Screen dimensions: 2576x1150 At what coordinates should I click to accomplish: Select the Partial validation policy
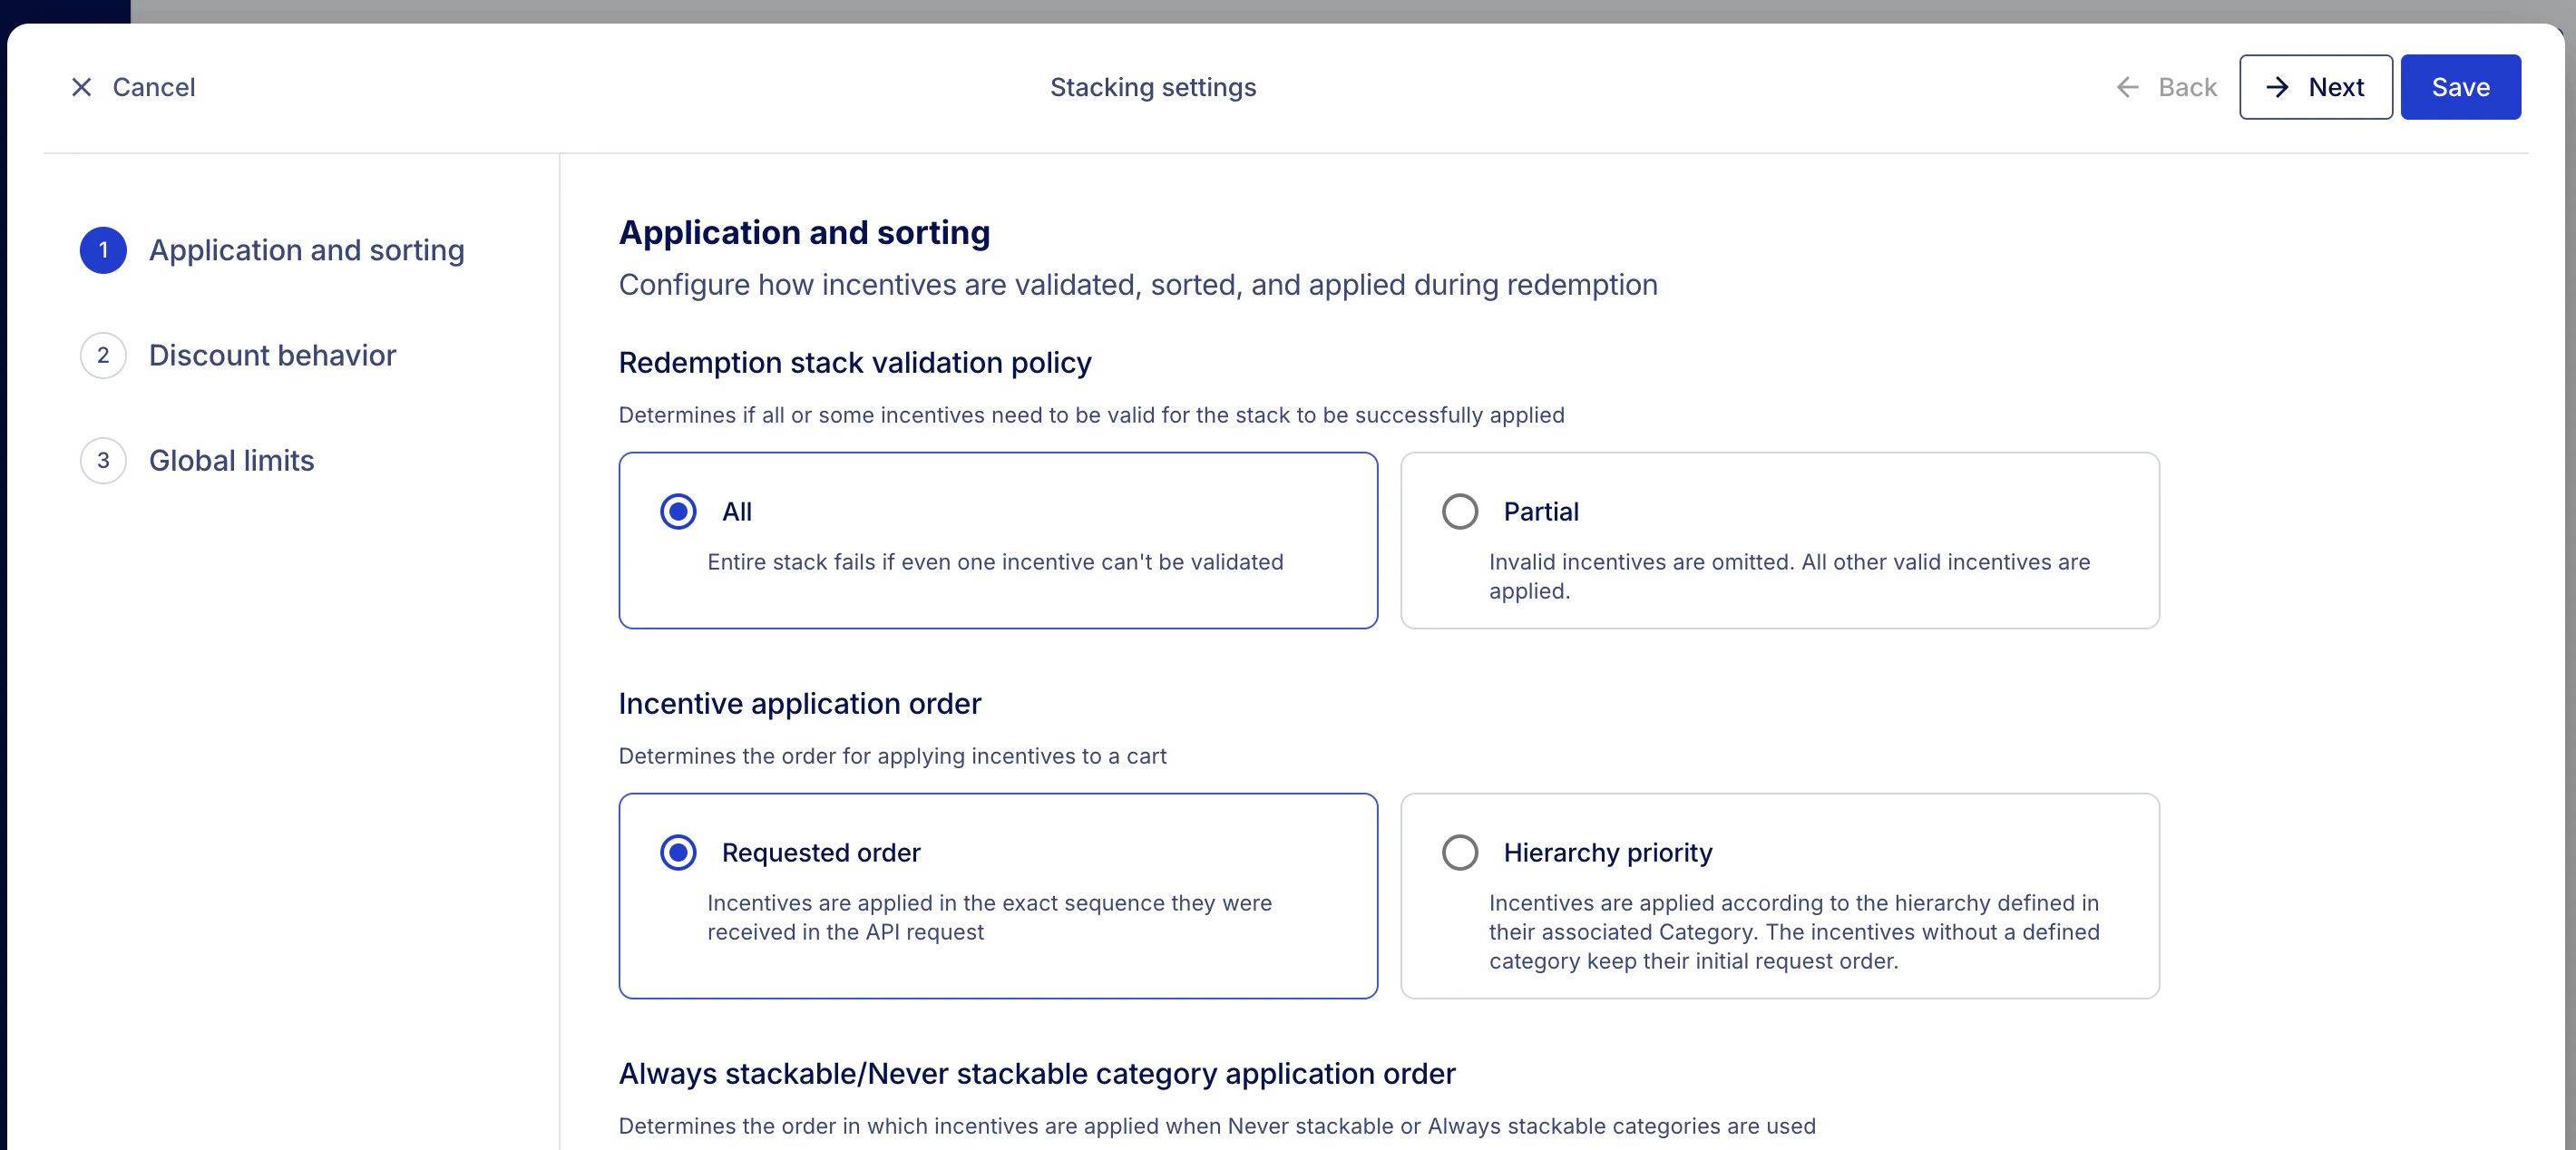pyautogui.click(x=1460, y=511)
